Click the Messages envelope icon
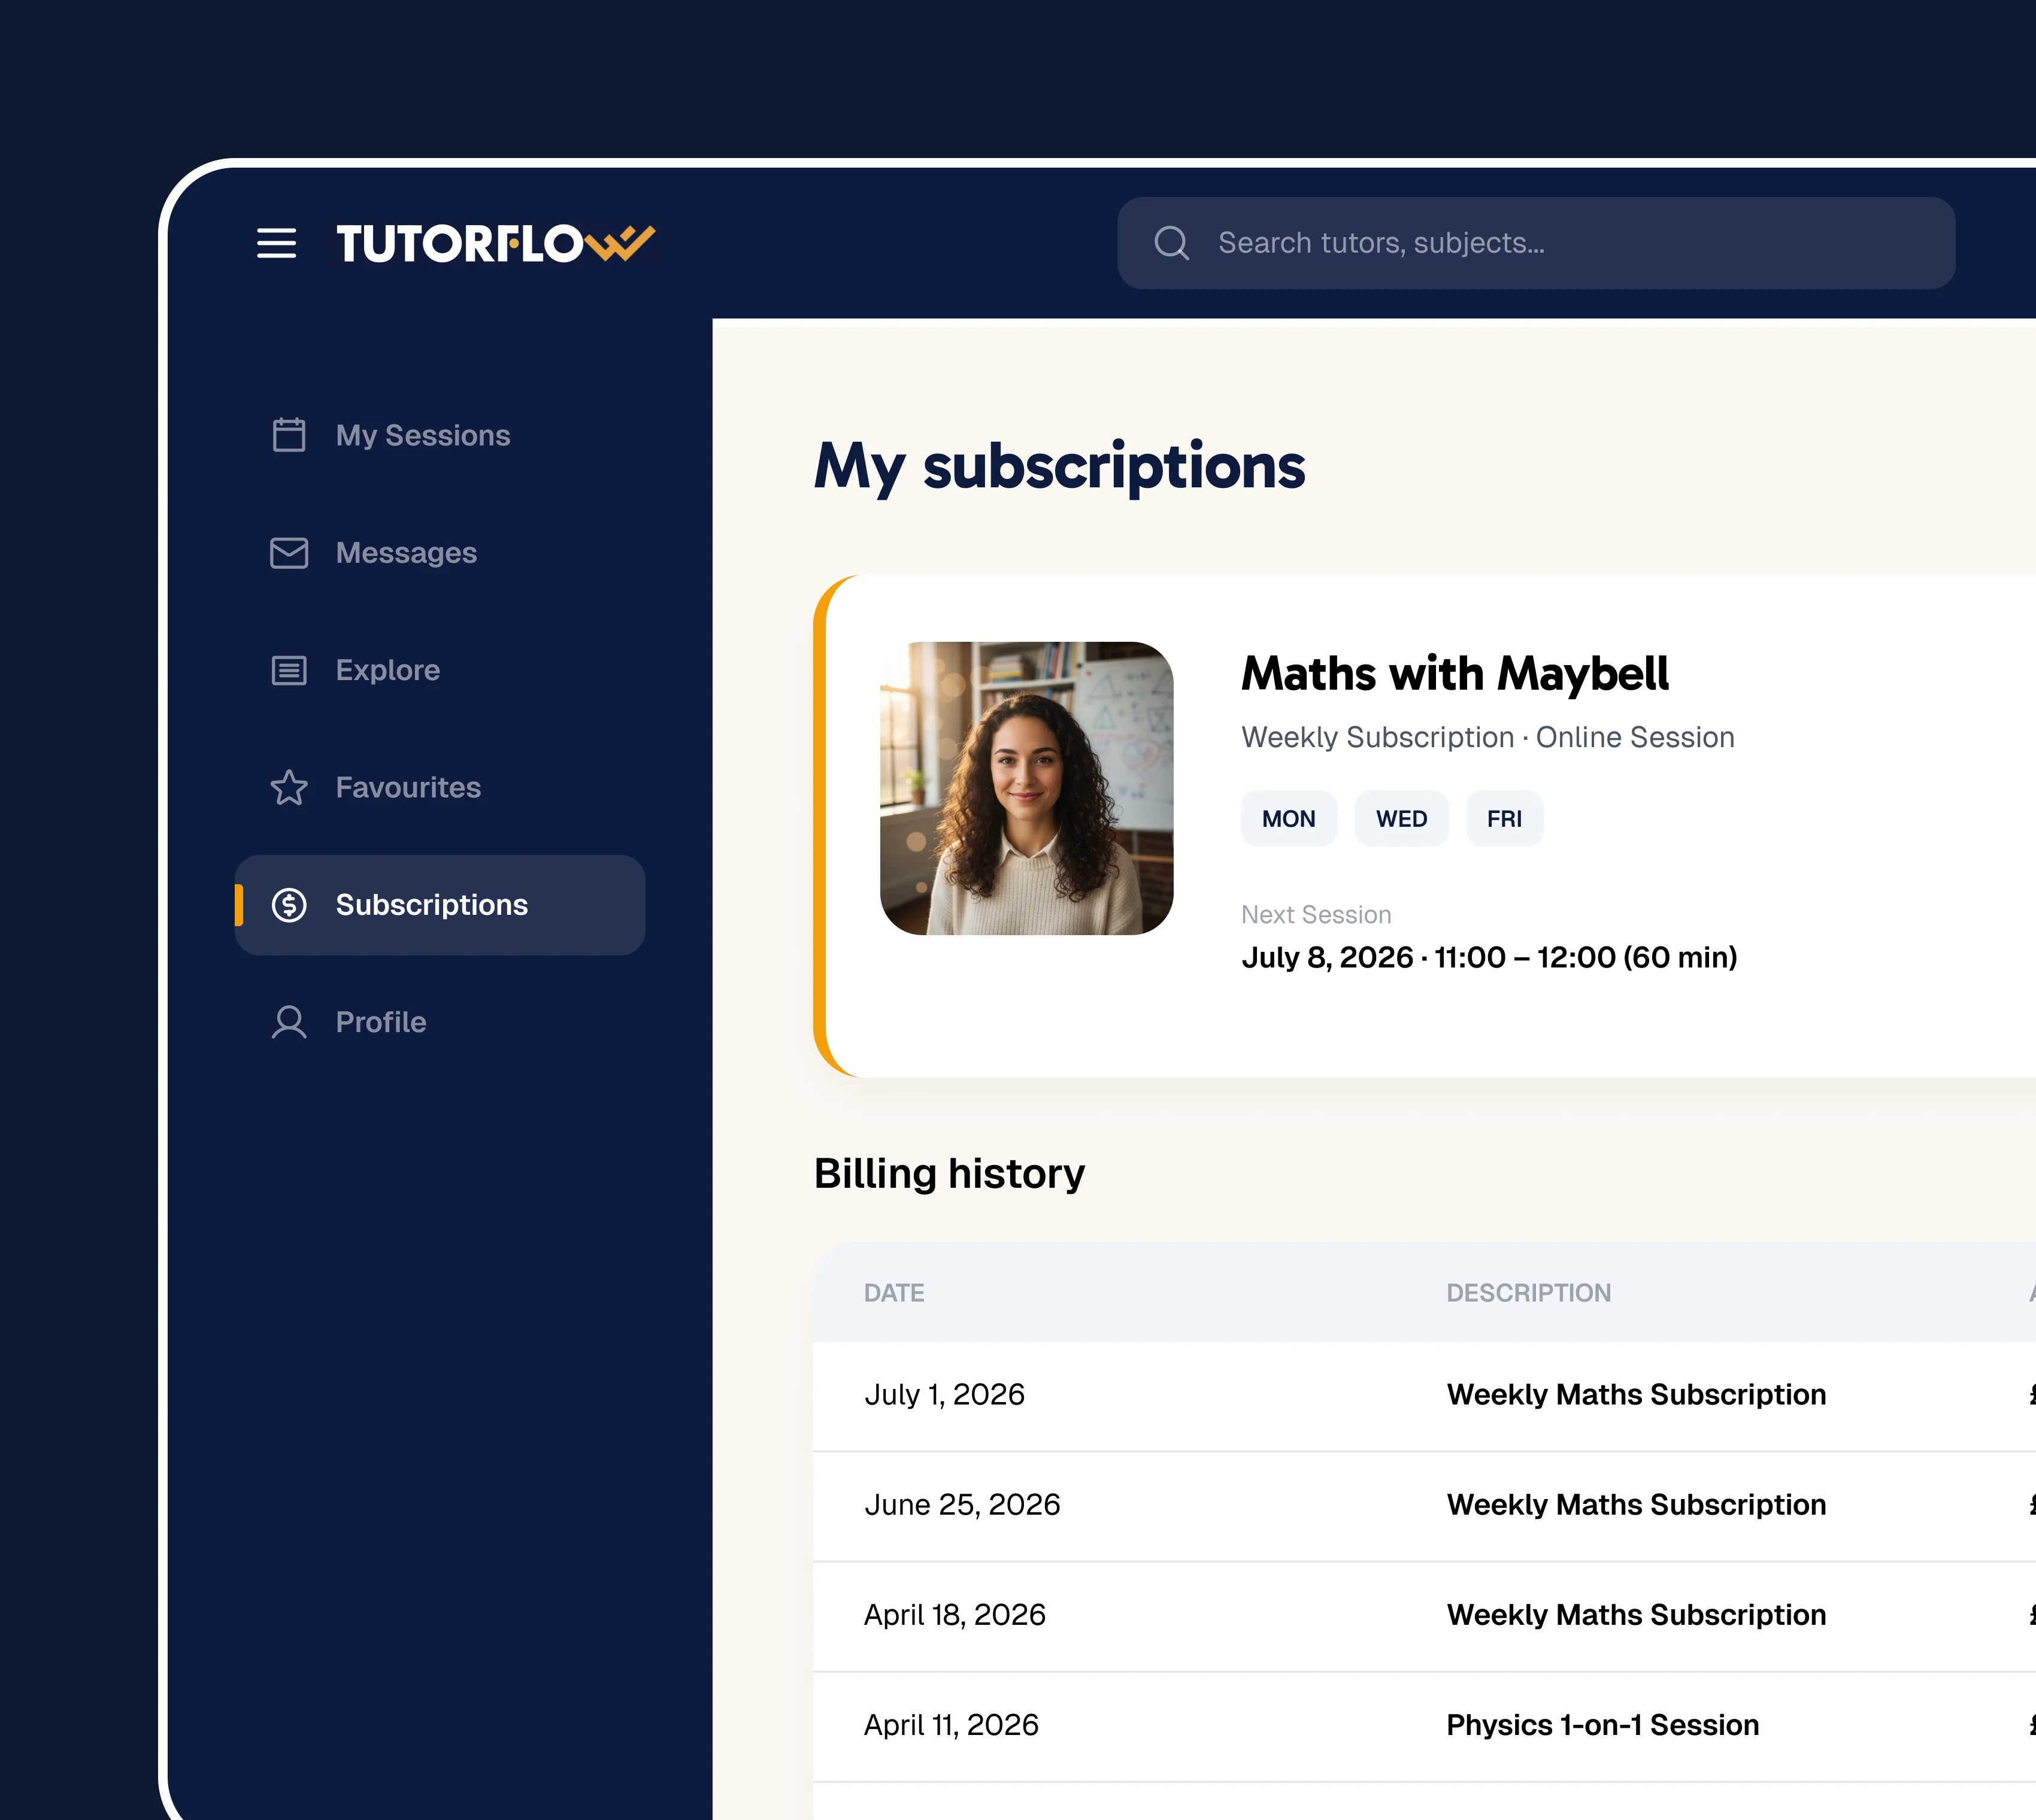The width and height of the screenshot is (2036, 1820). coord(289,553)
